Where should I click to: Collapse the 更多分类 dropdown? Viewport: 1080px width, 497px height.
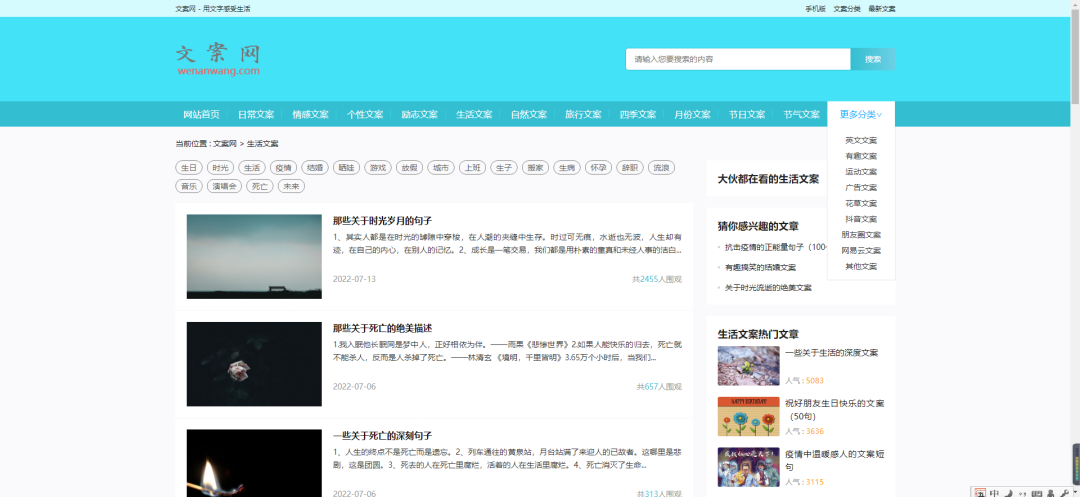[861, 114]
